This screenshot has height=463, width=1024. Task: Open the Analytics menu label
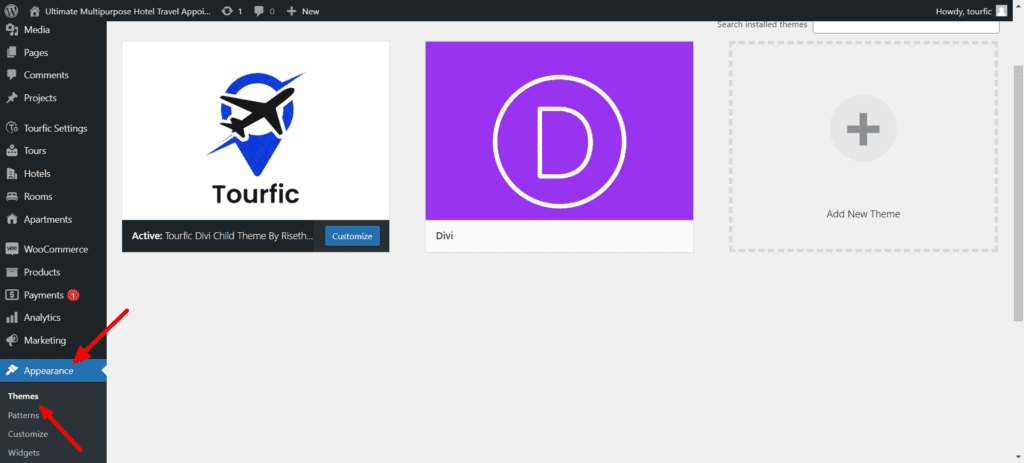click(42, 317)
